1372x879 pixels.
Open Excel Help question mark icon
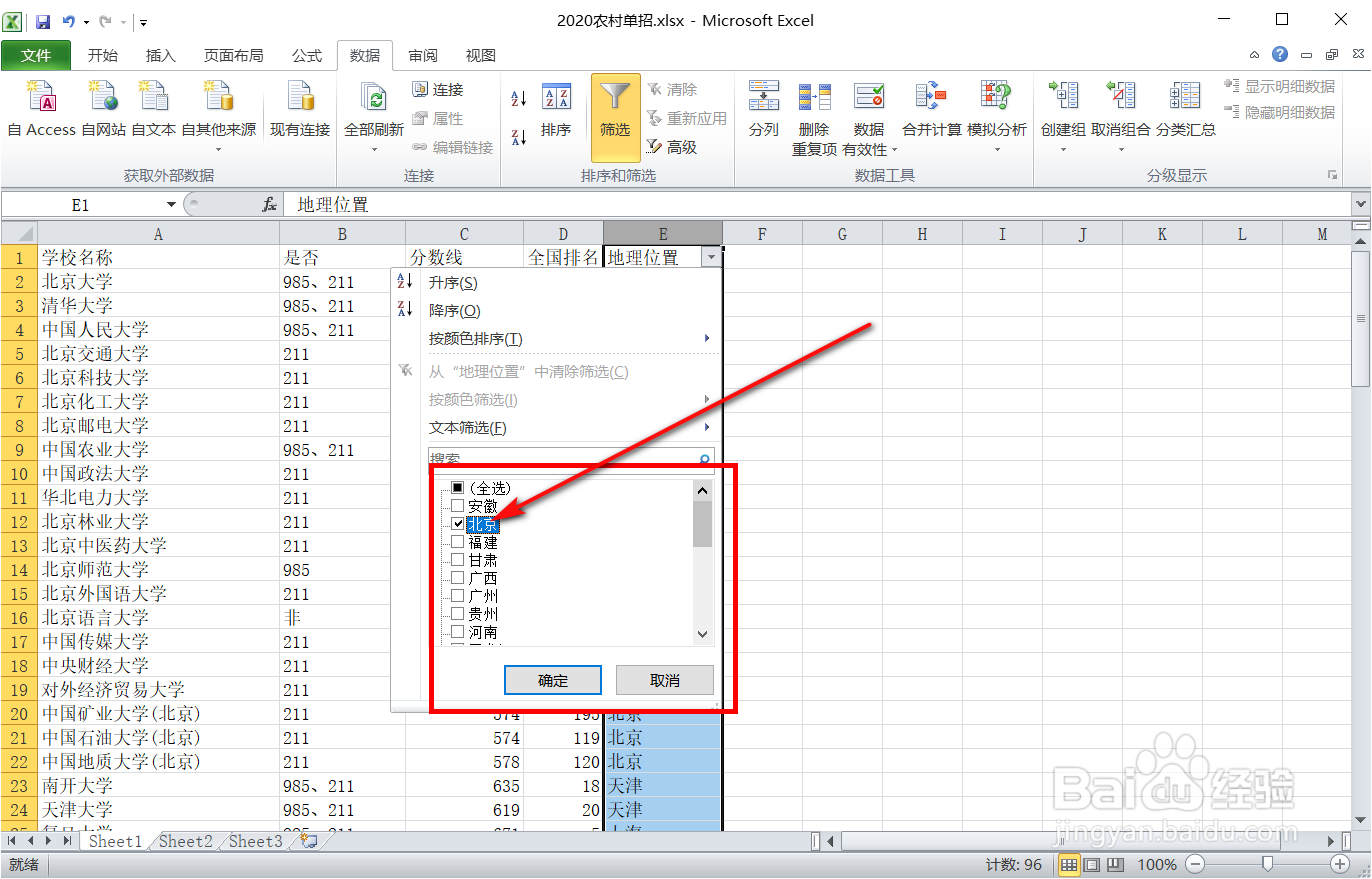(x=1280, y=55)
